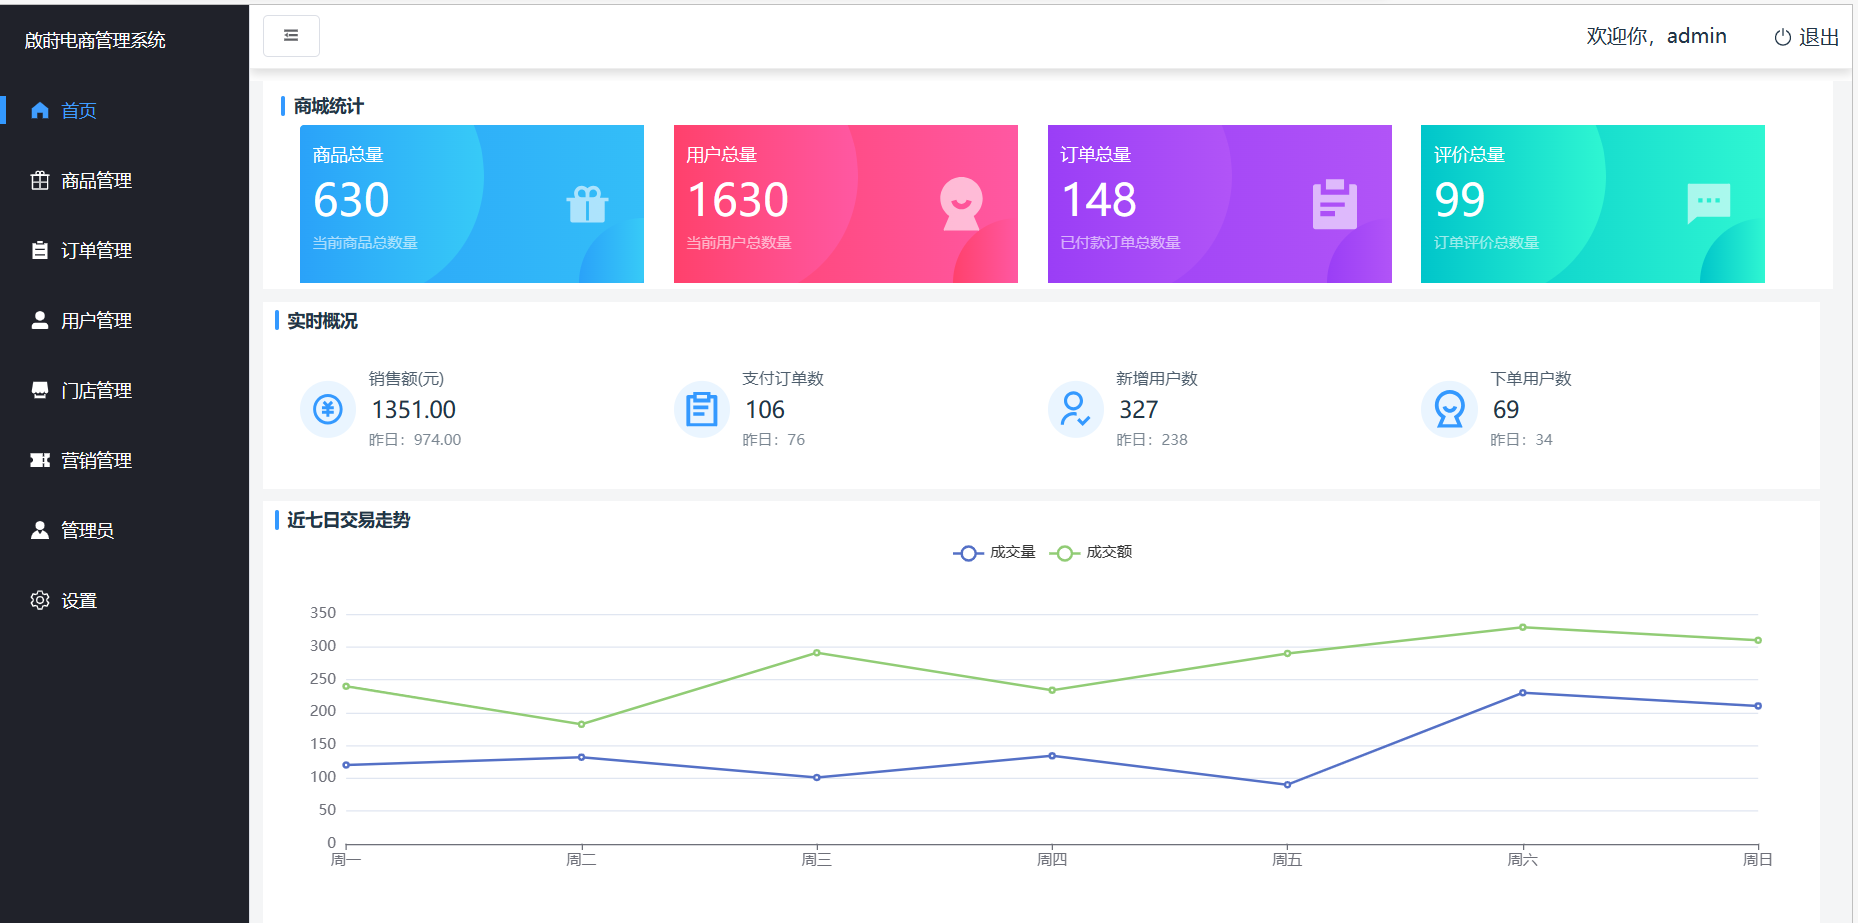Click the face icon on 用户总量 card
This screenshot has width=1858, height=923.
[961, 204]
